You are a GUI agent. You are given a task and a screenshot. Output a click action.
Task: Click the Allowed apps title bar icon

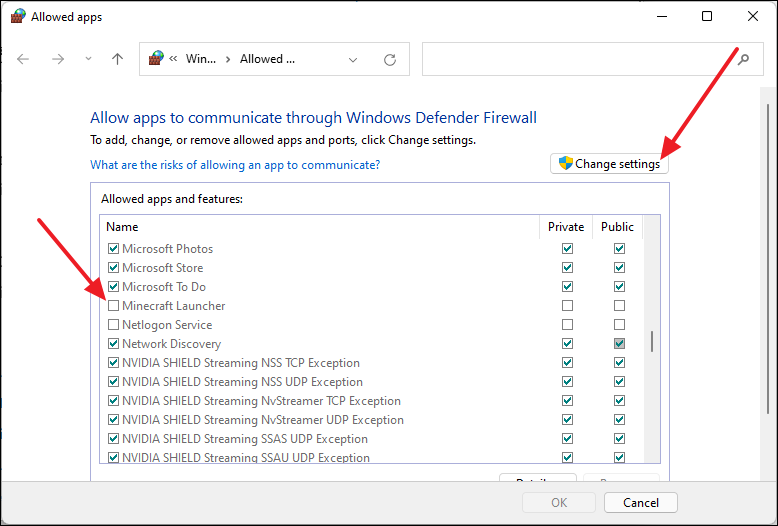(18, 16)
